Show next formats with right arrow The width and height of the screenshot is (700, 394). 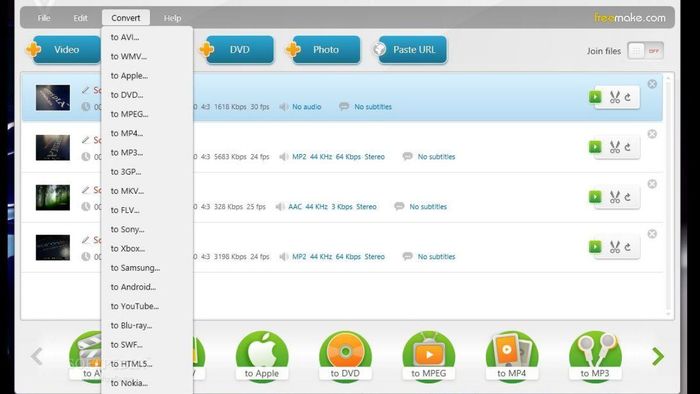pyautogui.click(x=658, y=356)
